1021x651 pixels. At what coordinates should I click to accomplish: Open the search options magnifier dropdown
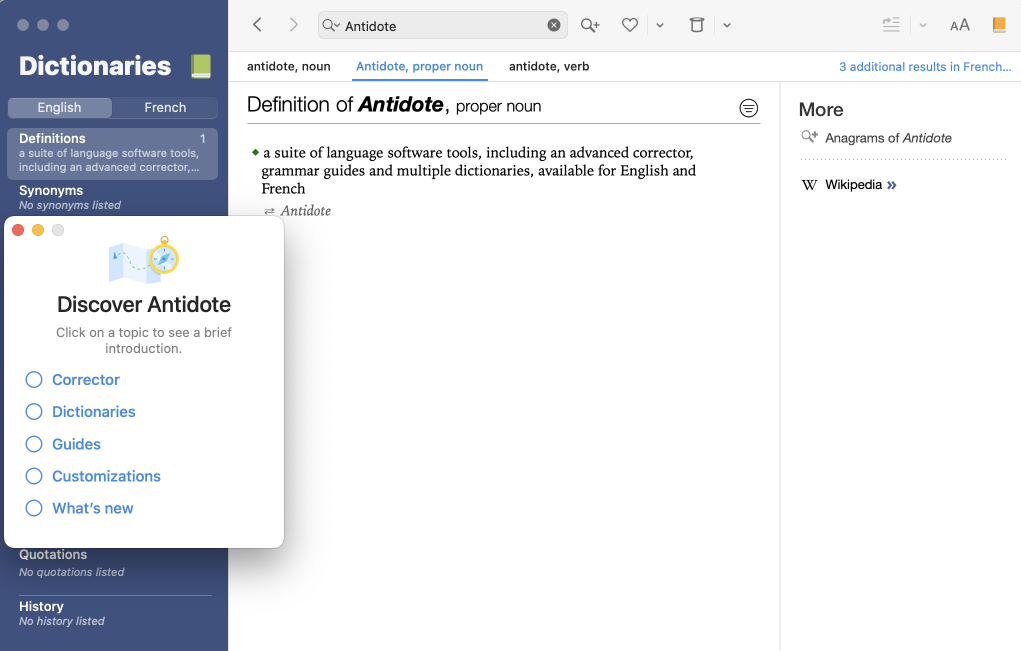tap(331, 26)
